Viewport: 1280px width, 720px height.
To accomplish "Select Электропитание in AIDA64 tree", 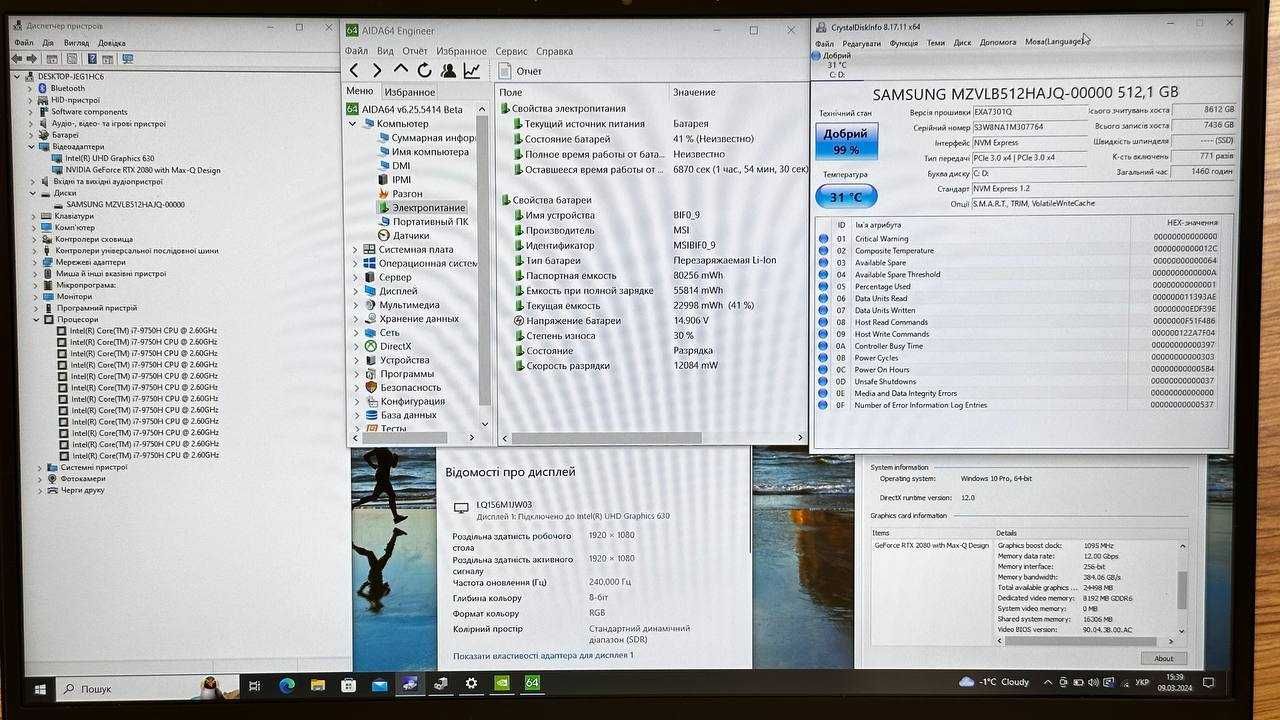I will pos(428,207).
